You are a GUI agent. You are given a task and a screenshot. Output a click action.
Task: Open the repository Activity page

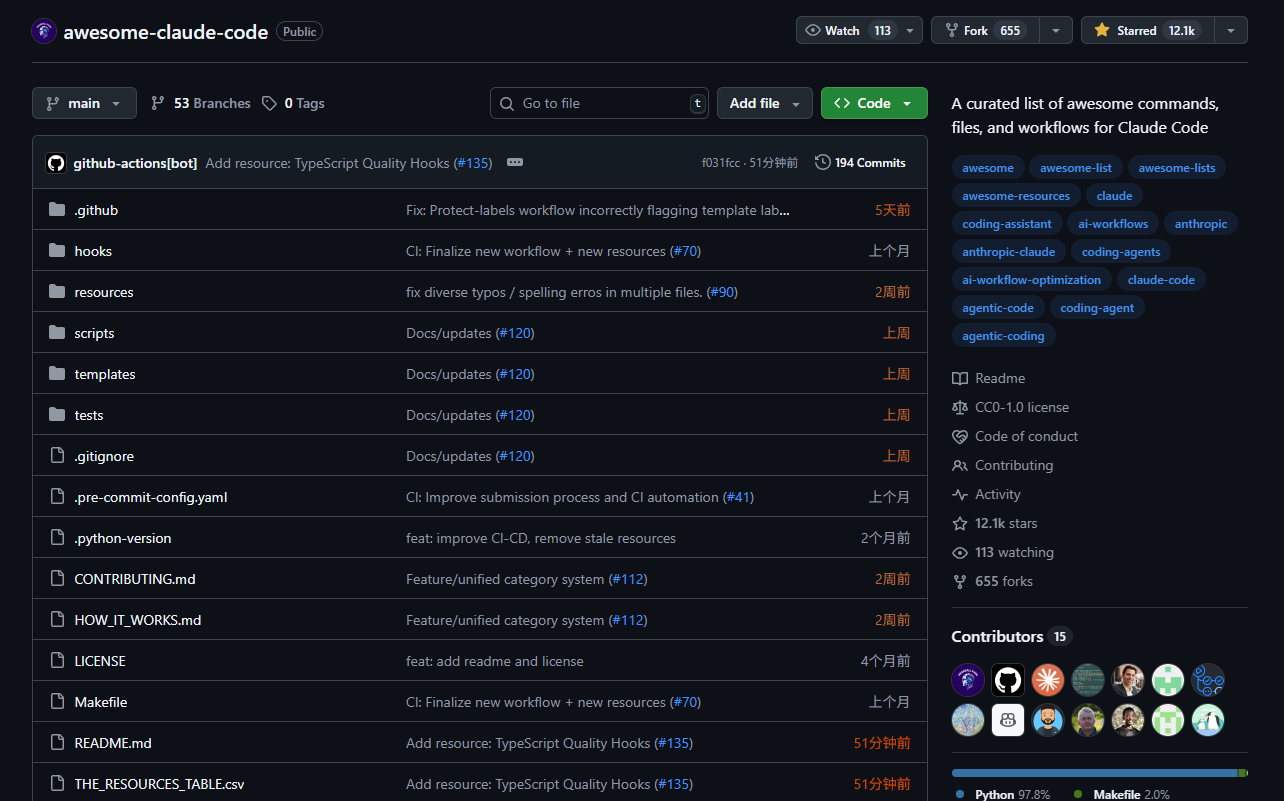tap(997, 494)
